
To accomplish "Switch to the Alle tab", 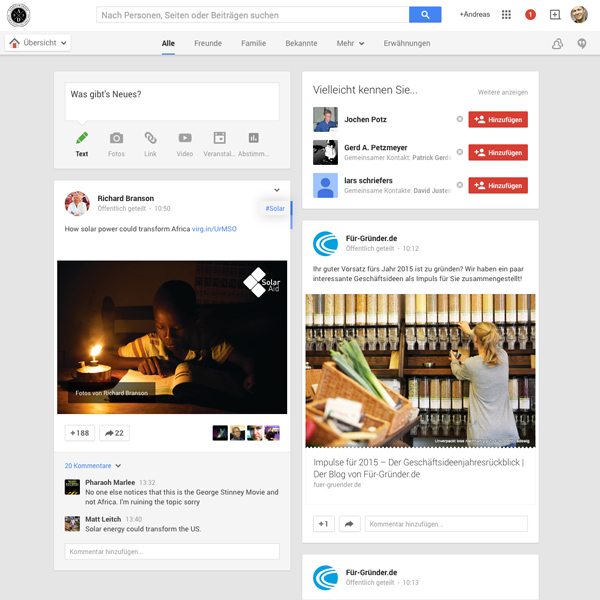I will pyautogui.click(x=168, y=44).
